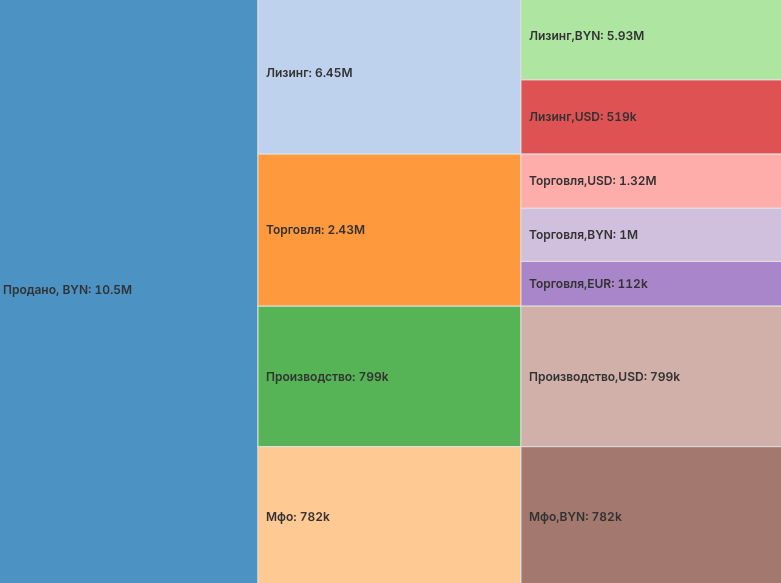This screenshot has width=781, height=583.
Task: Click the "Продано, BYN: 10.5M" text label
Action: tap(68, 290)
